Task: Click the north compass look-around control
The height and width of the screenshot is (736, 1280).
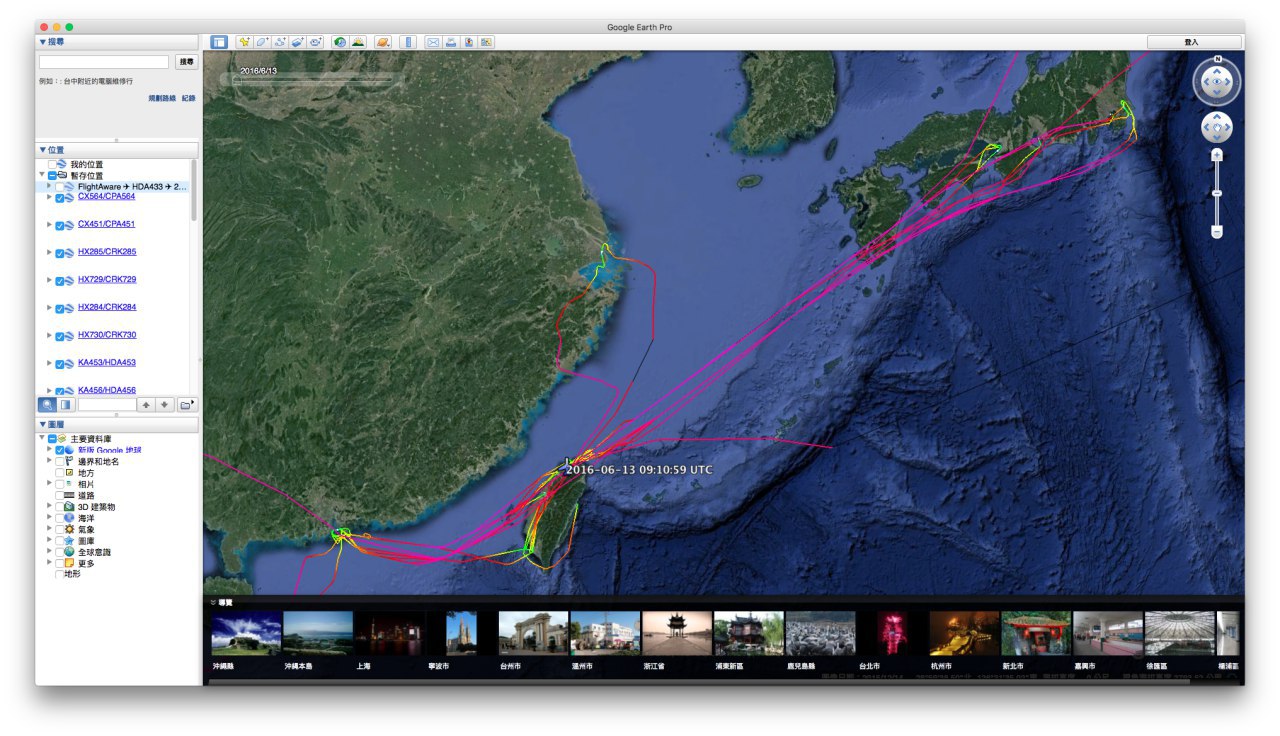Action: [x=1217, y=83]
